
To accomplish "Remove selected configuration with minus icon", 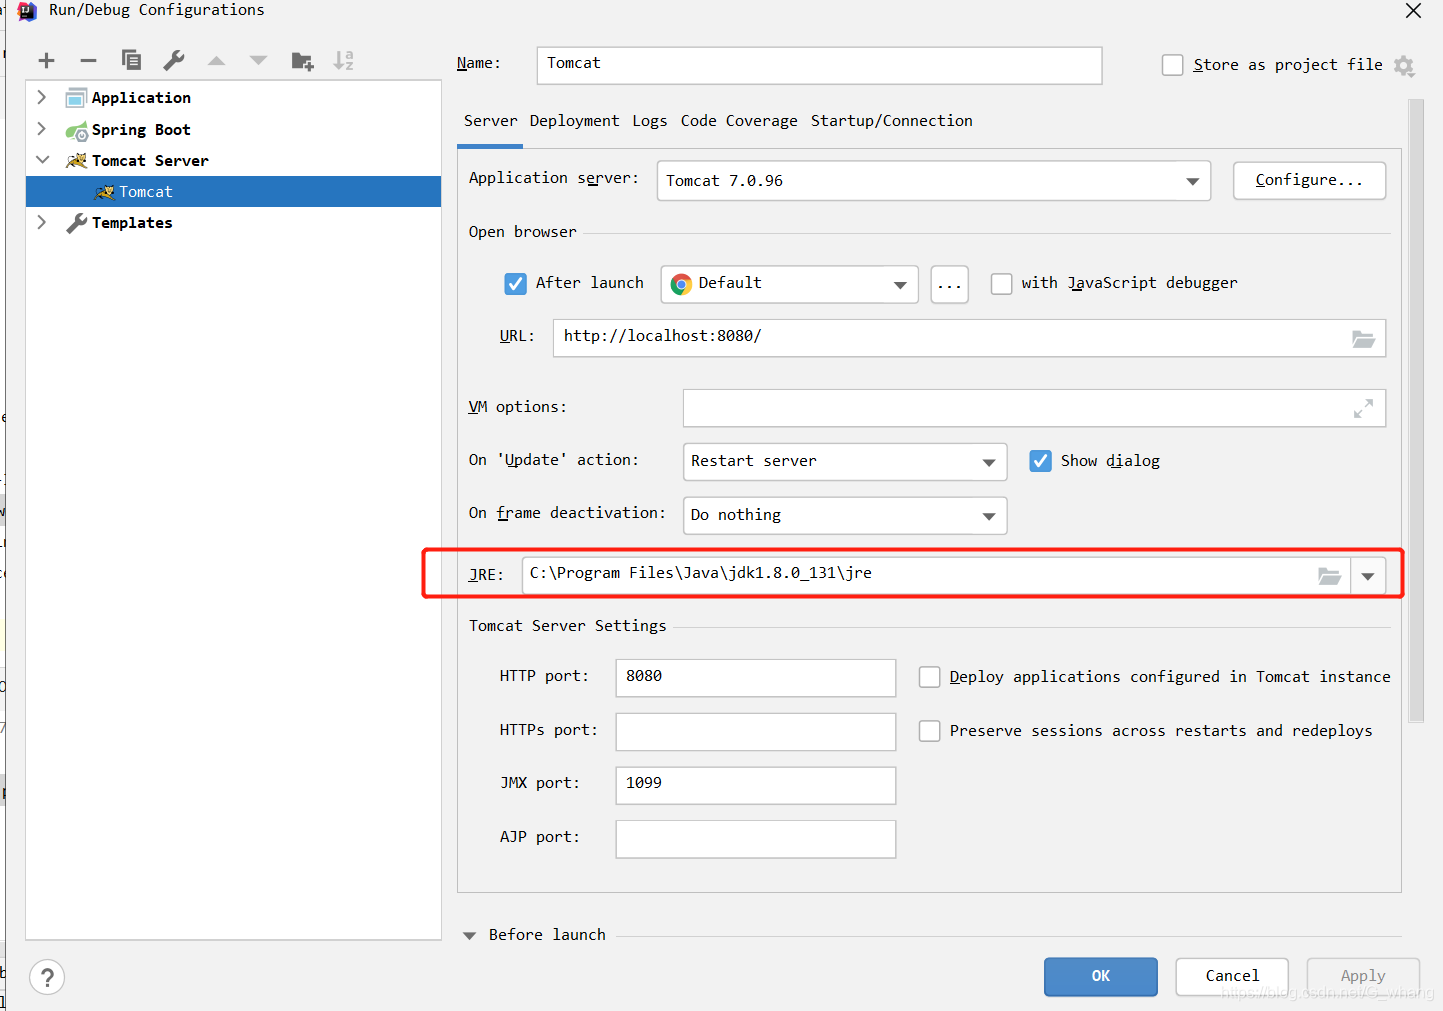I will pyautogui.click(x=88, y=61).
